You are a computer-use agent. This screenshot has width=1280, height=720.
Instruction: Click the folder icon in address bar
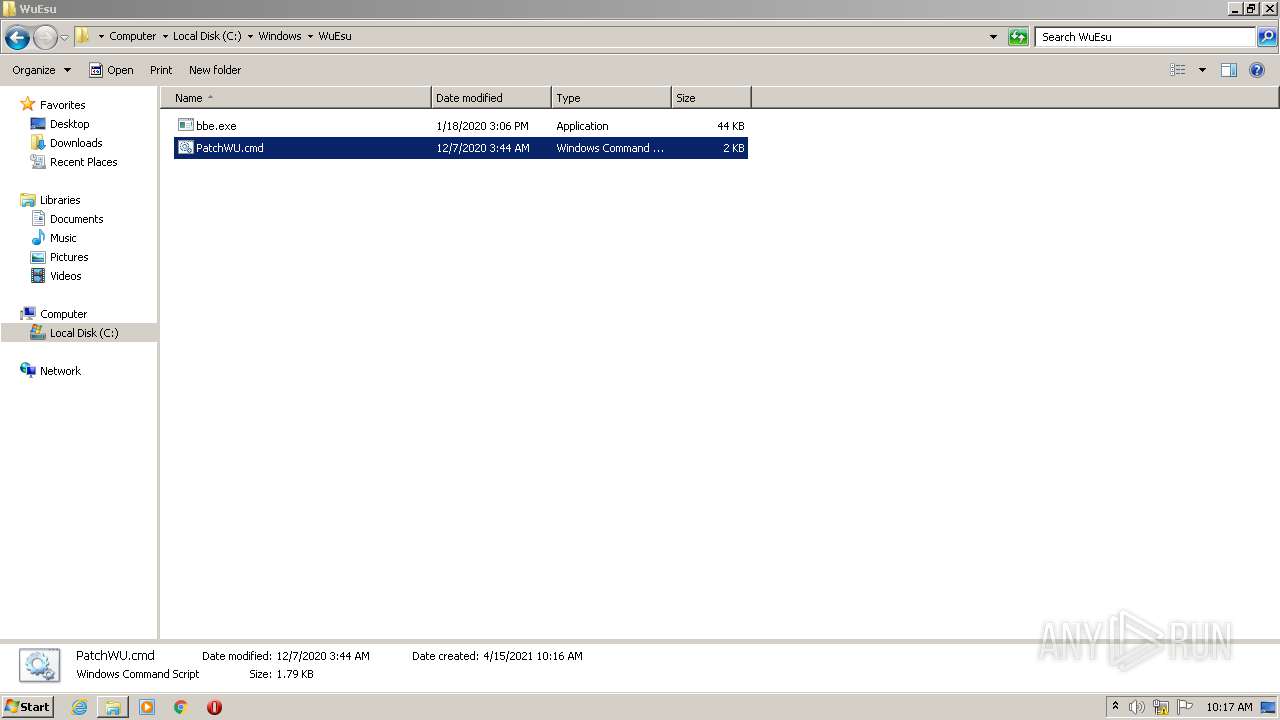[x=83, y=36]
